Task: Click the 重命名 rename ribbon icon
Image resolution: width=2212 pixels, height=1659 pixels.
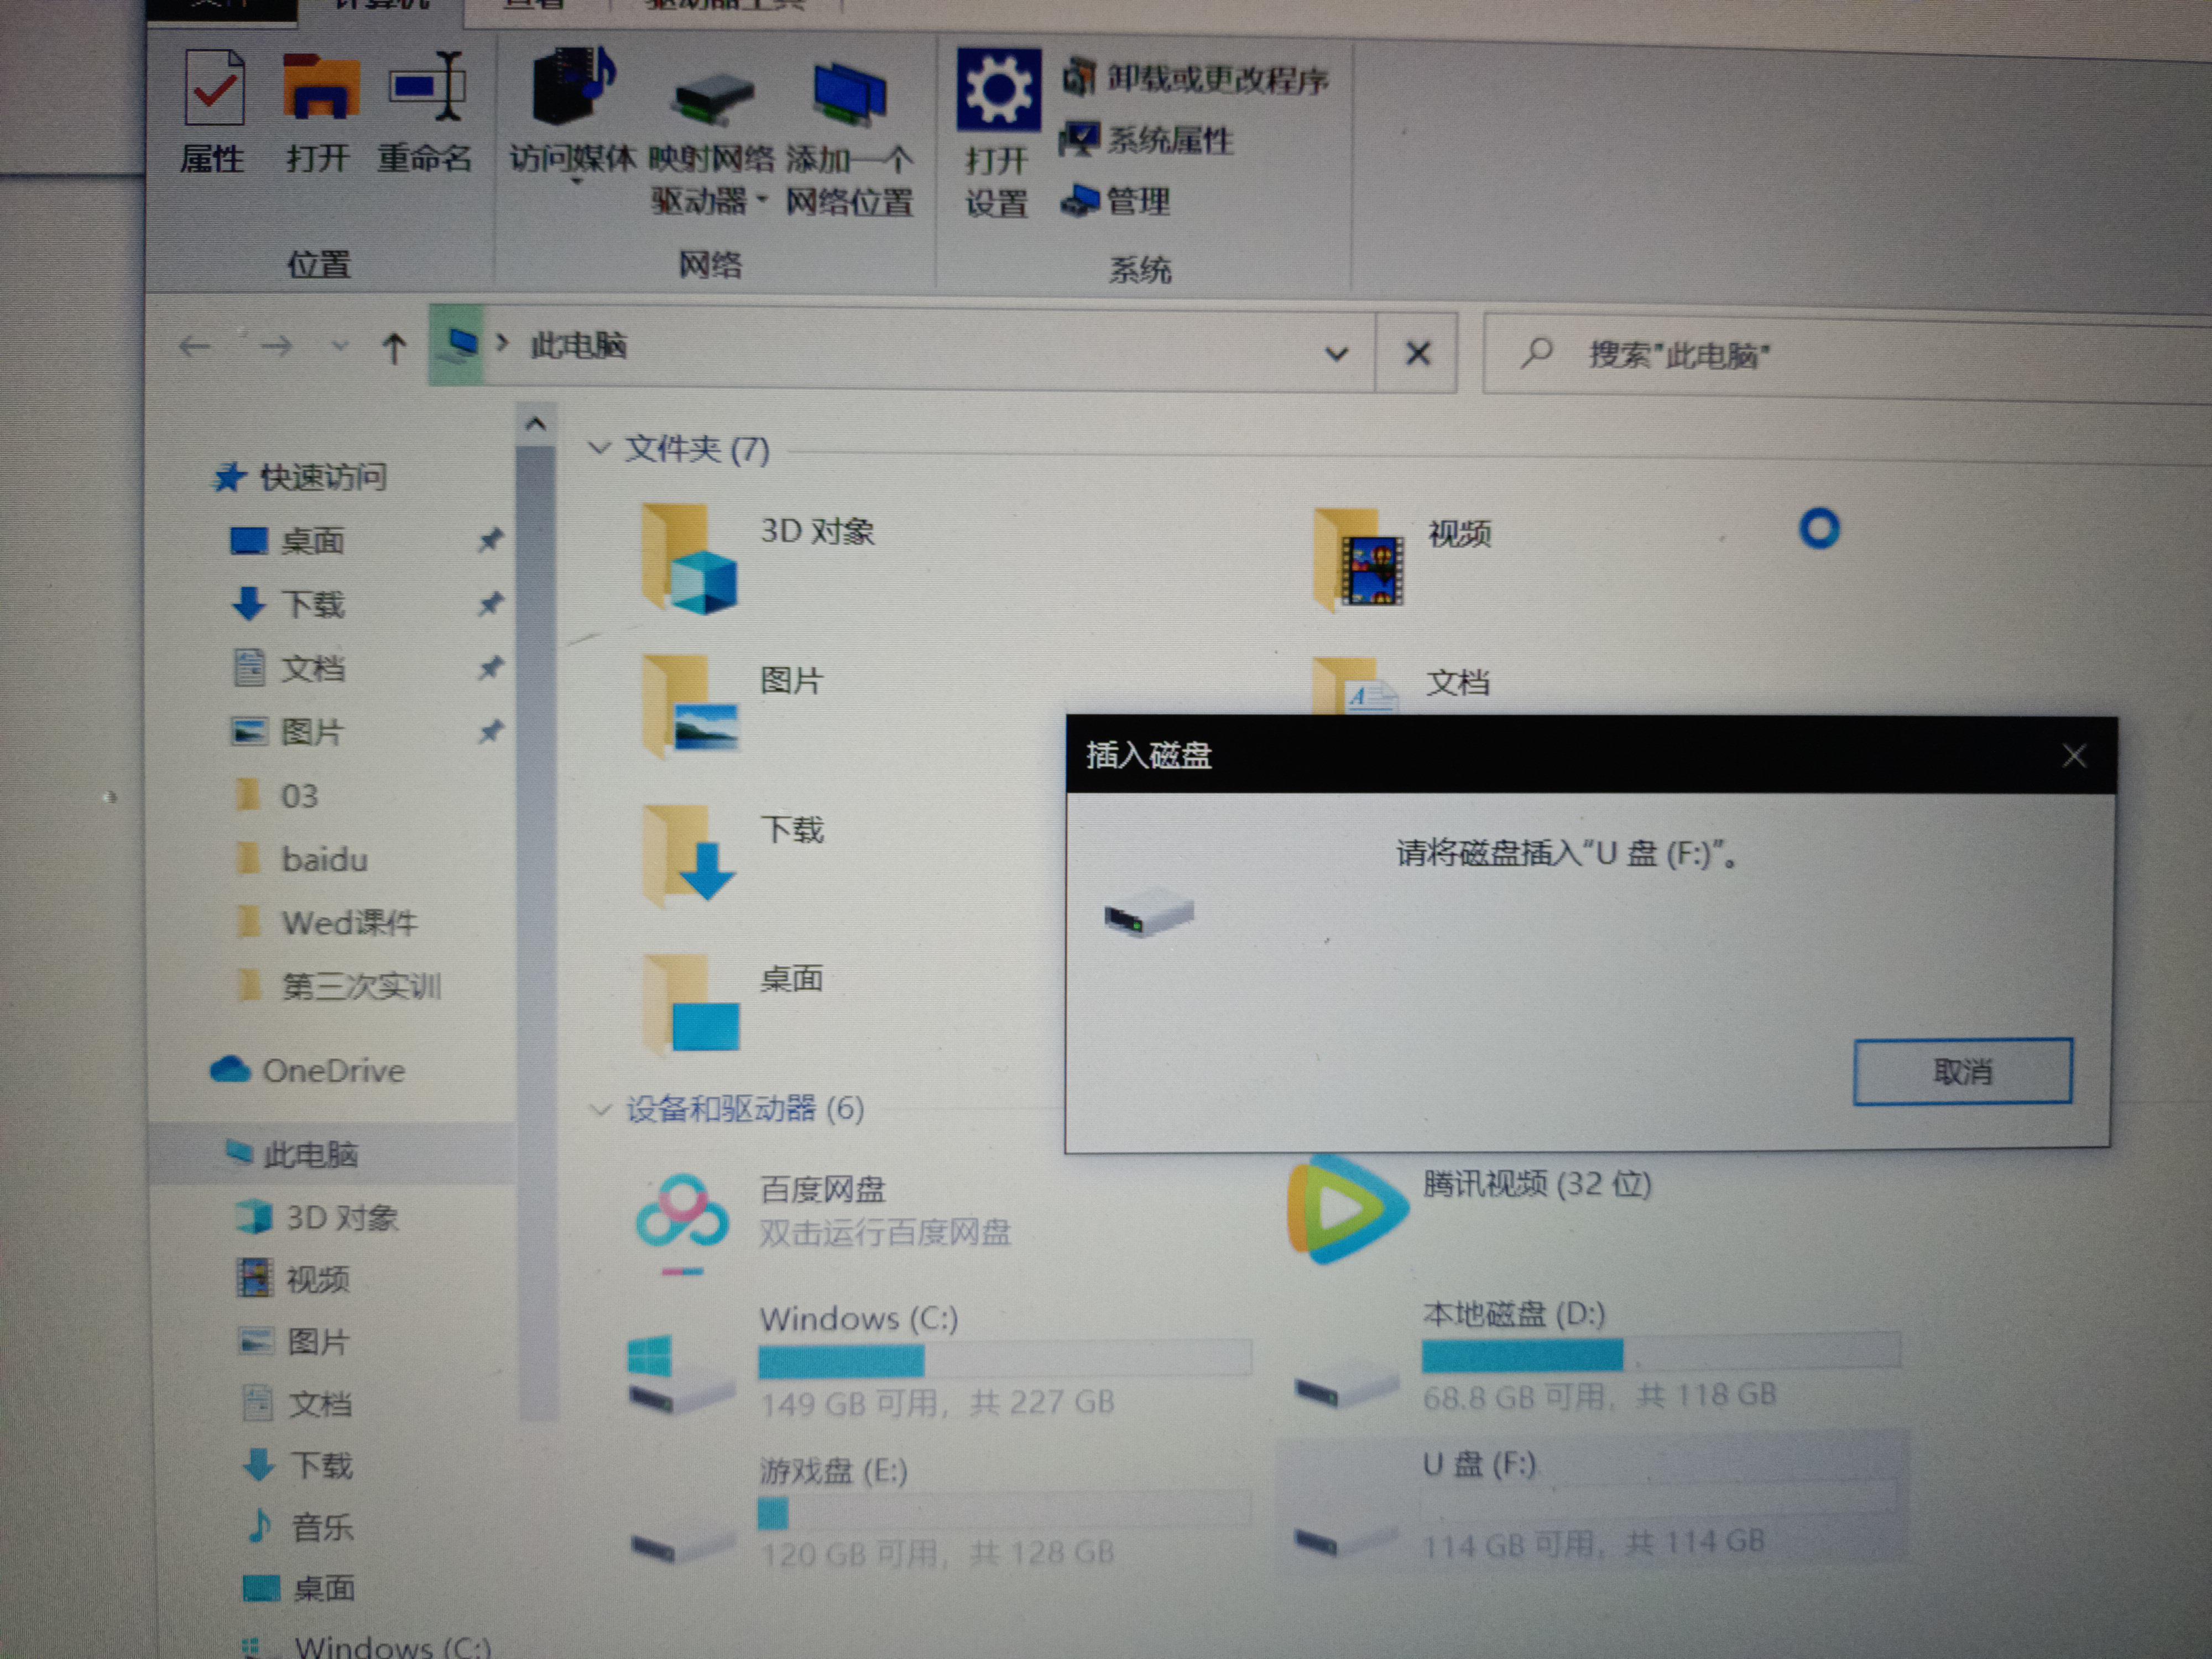Action: click(426, 112)
